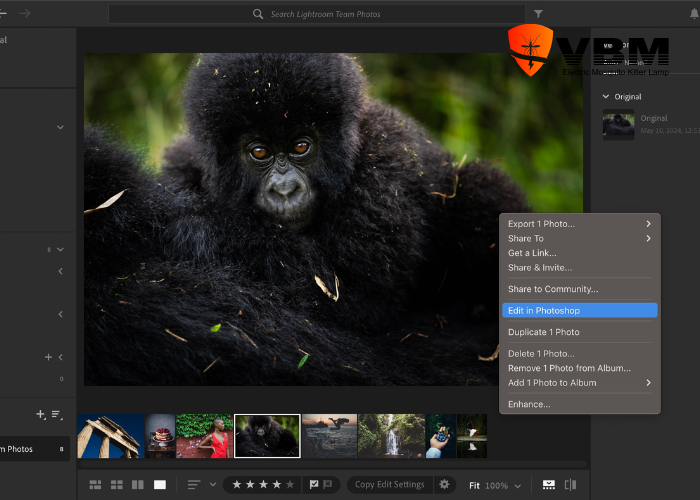Set zoom to Fit

[x=474, y=485]
